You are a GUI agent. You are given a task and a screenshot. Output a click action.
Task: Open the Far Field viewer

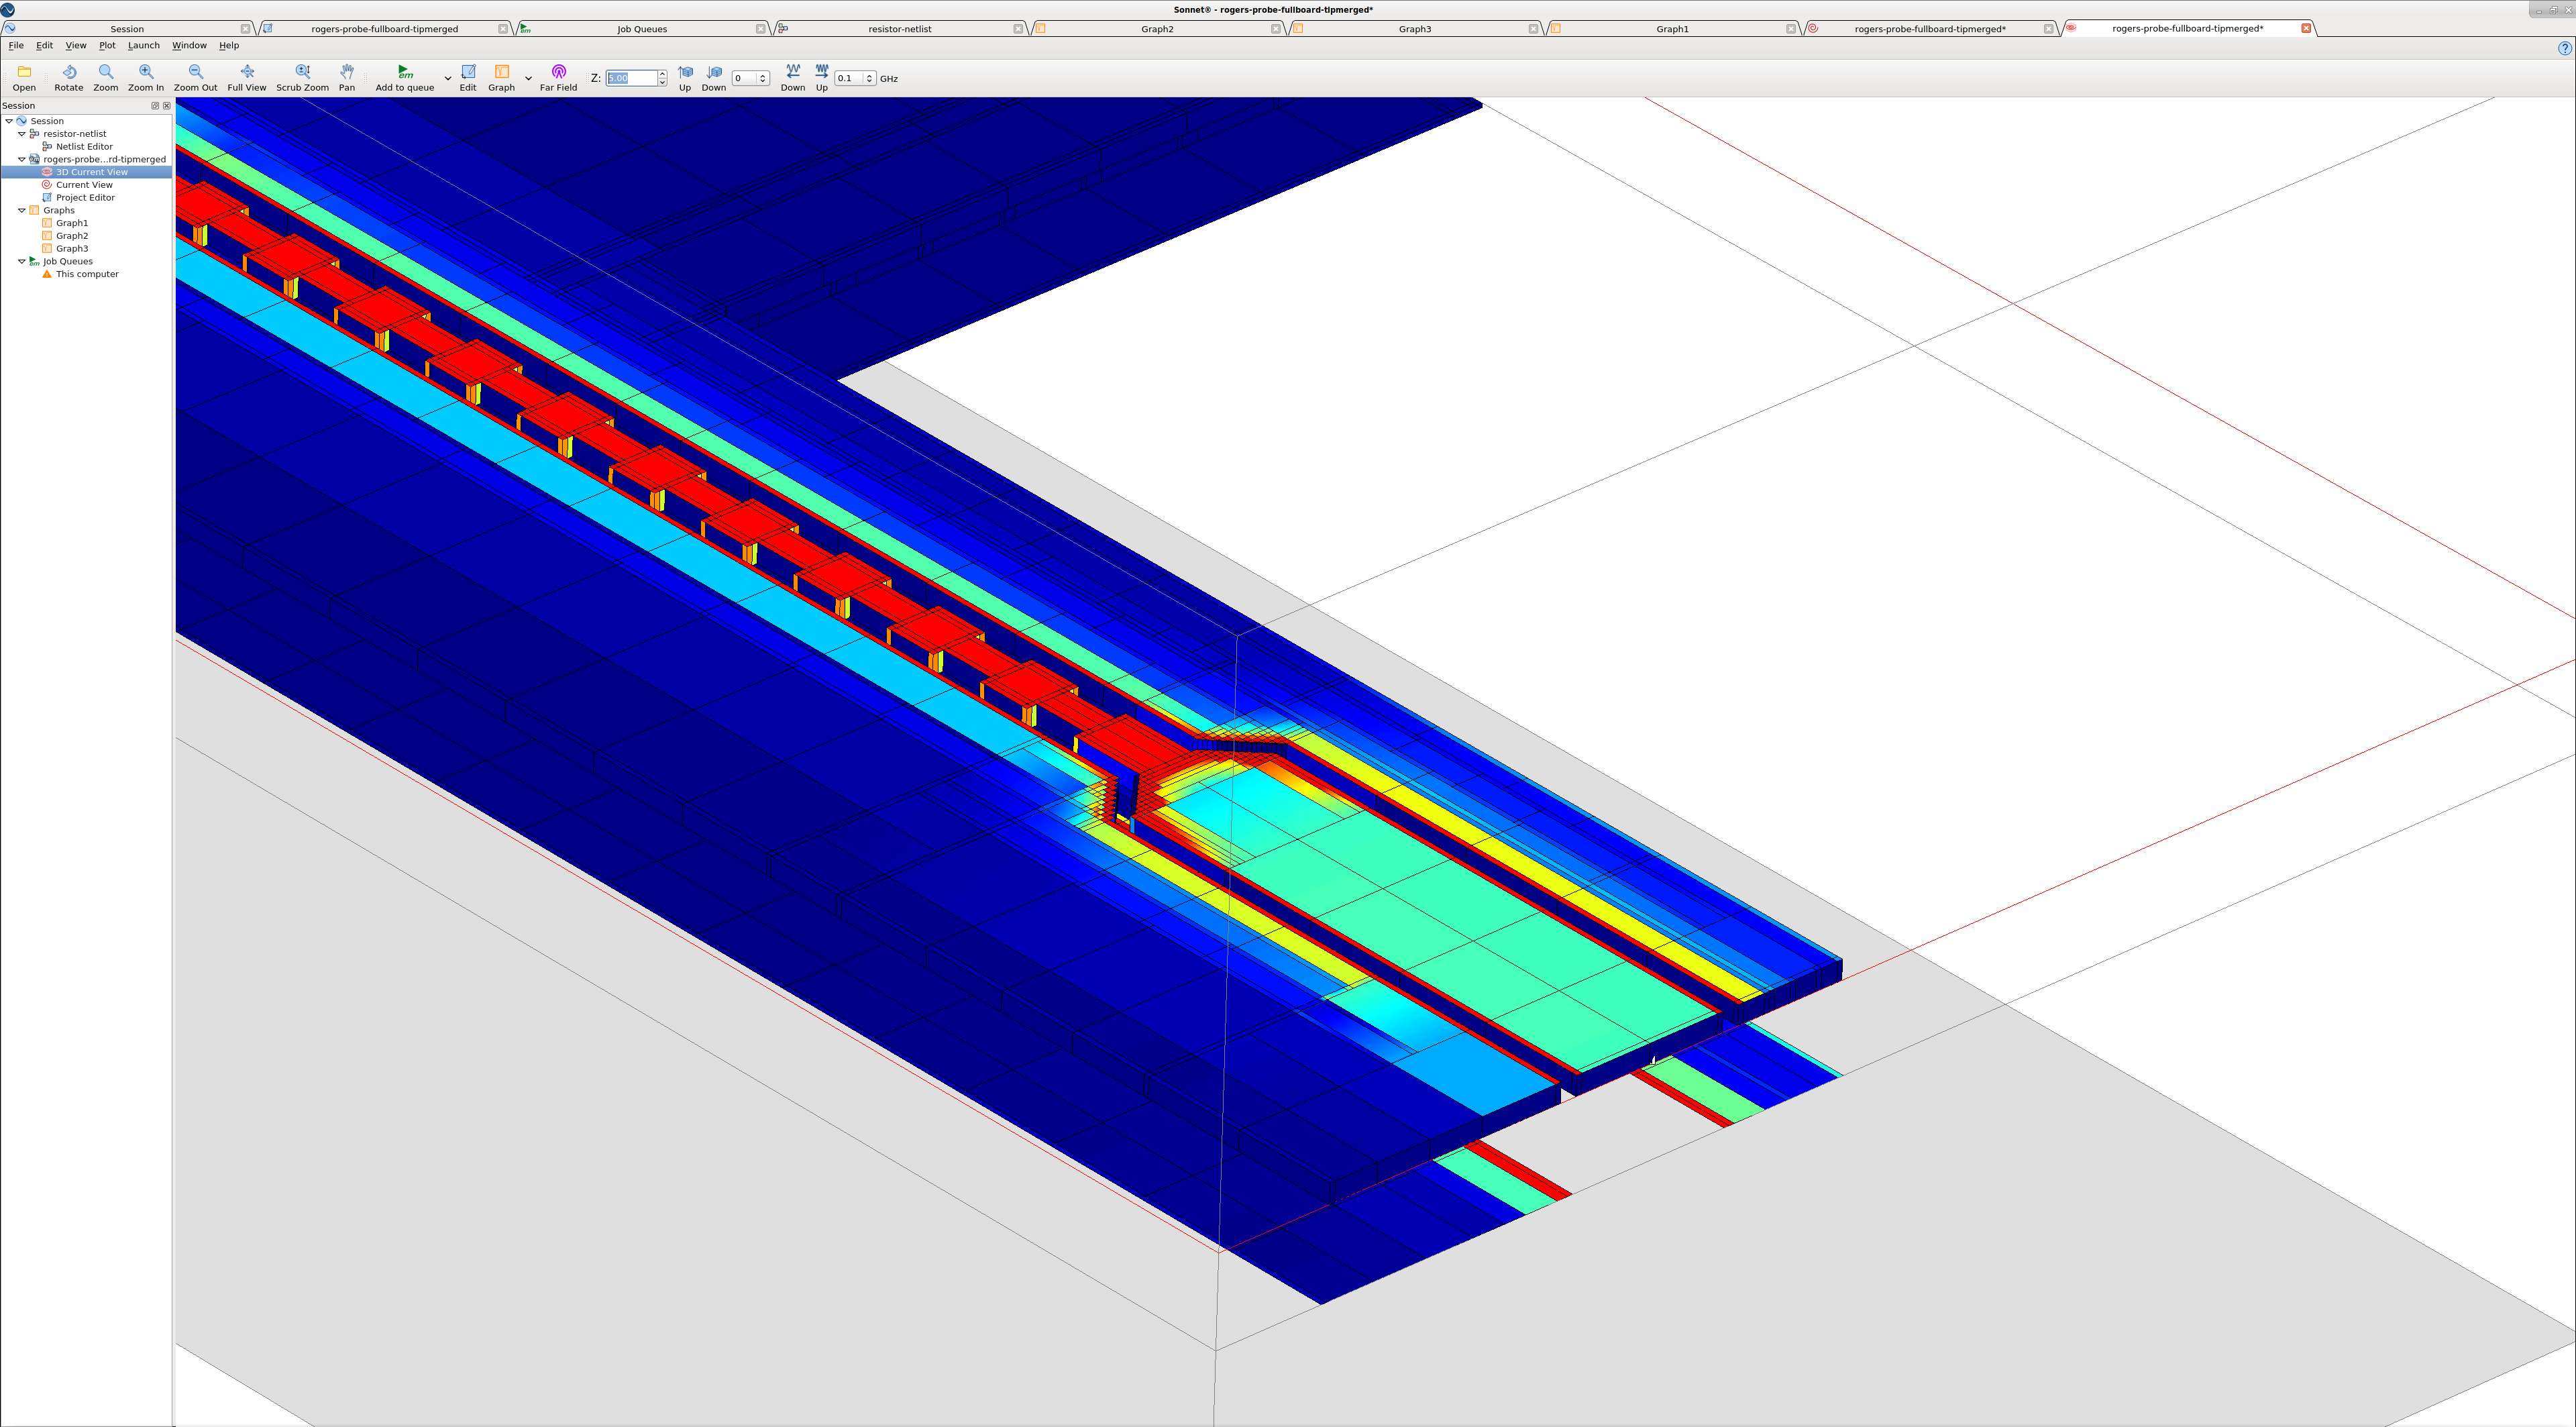point(559,77)
